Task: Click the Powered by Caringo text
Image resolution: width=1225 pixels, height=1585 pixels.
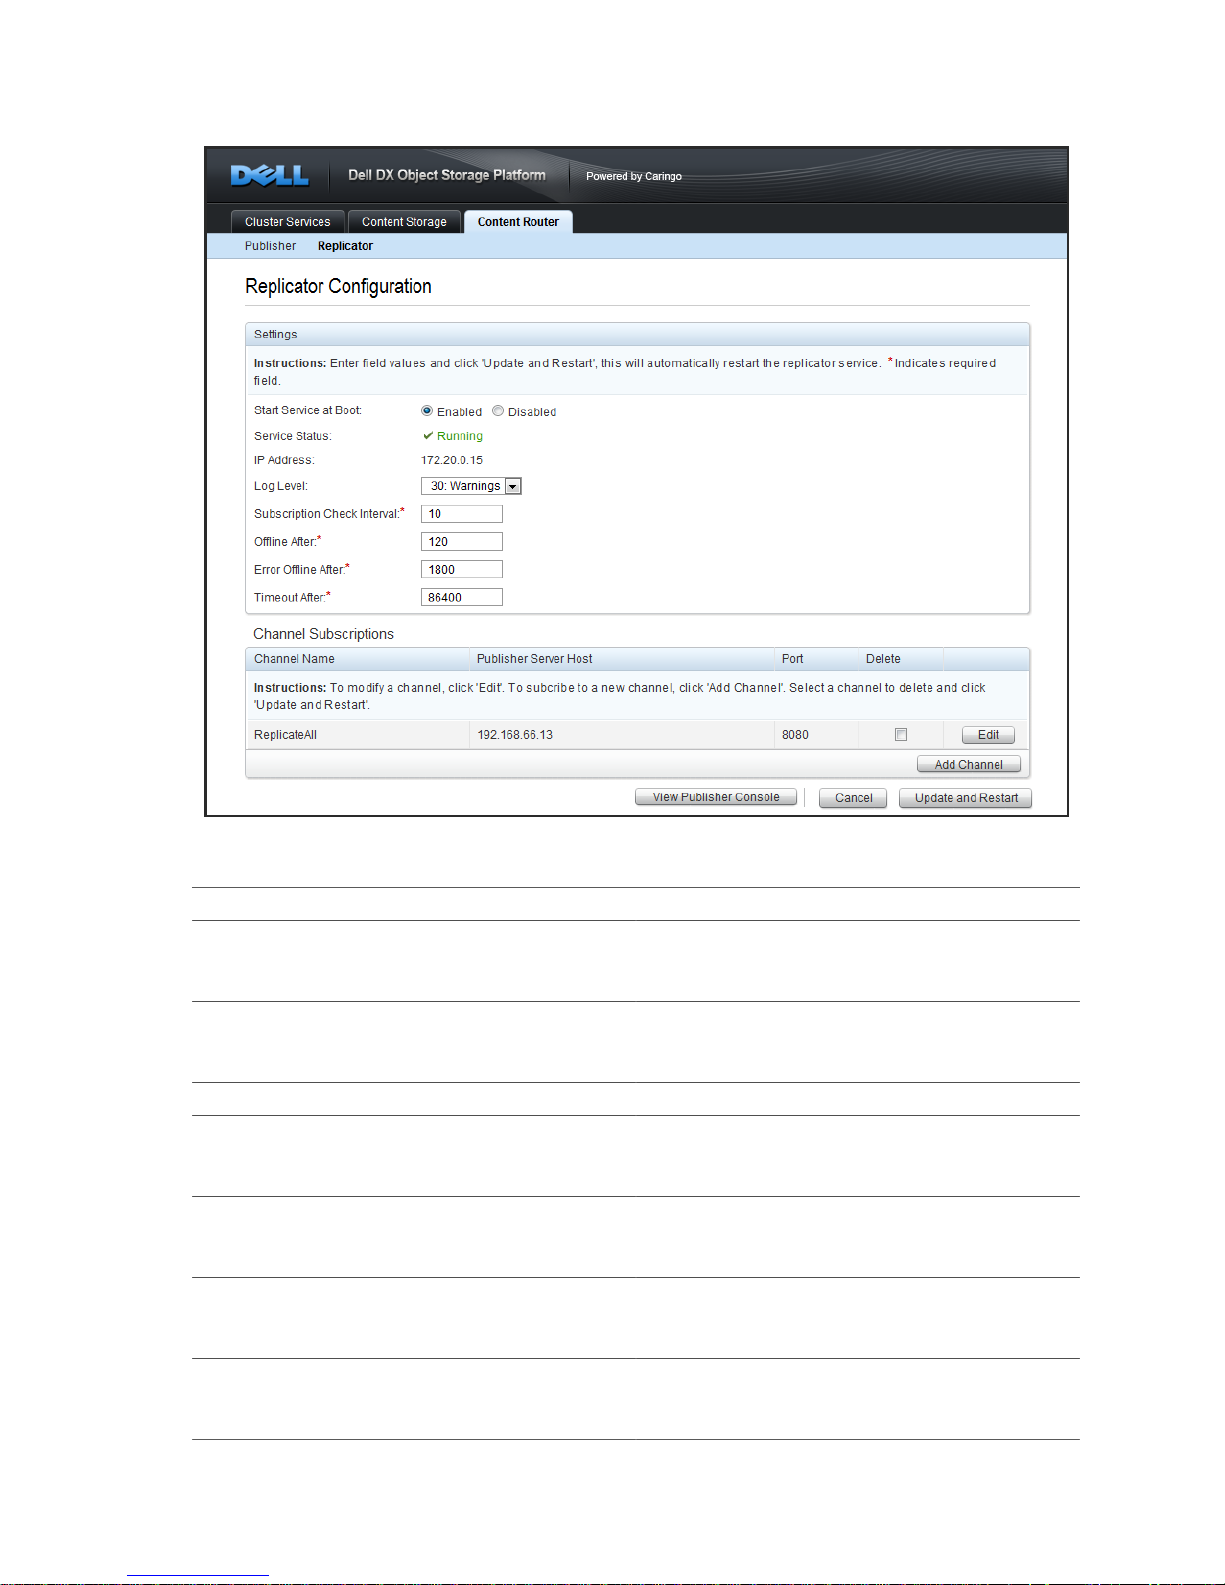Action: [634, 176]
